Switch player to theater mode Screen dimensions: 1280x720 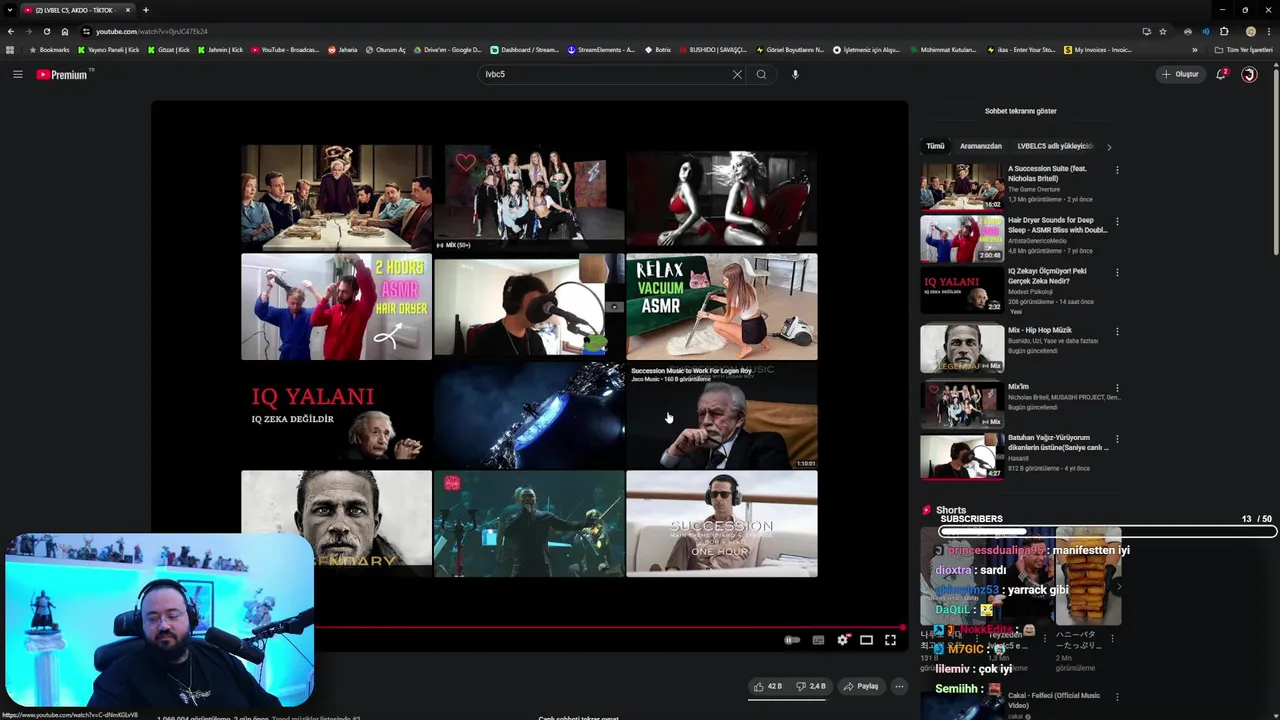tap(866, 640)
